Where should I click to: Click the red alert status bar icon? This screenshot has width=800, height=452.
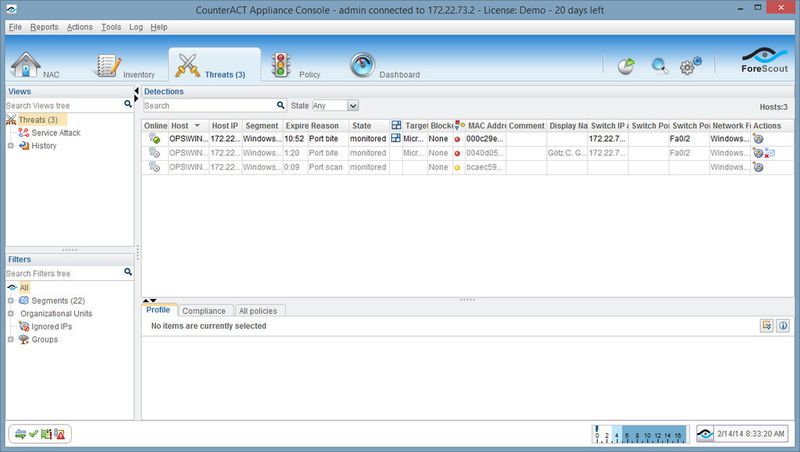(x=60, y=434)
